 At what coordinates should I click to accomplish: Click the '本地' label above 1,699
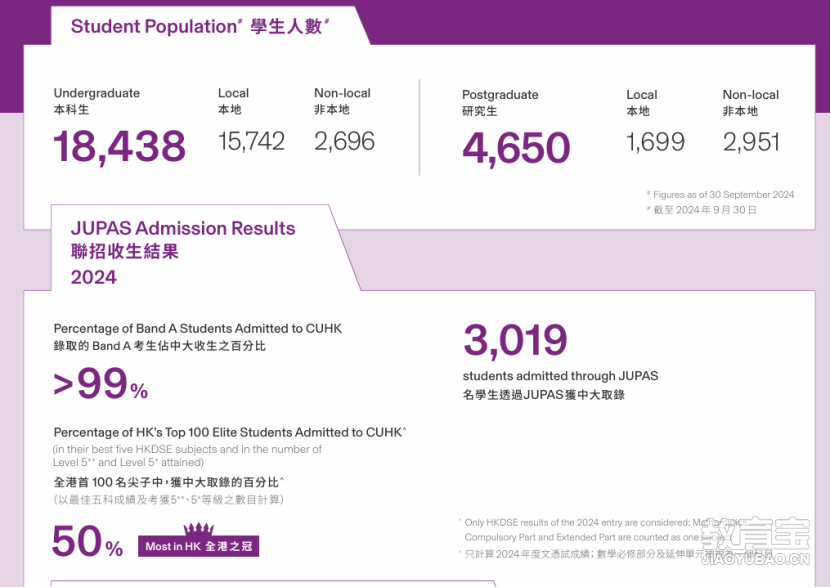pos(638,111)
